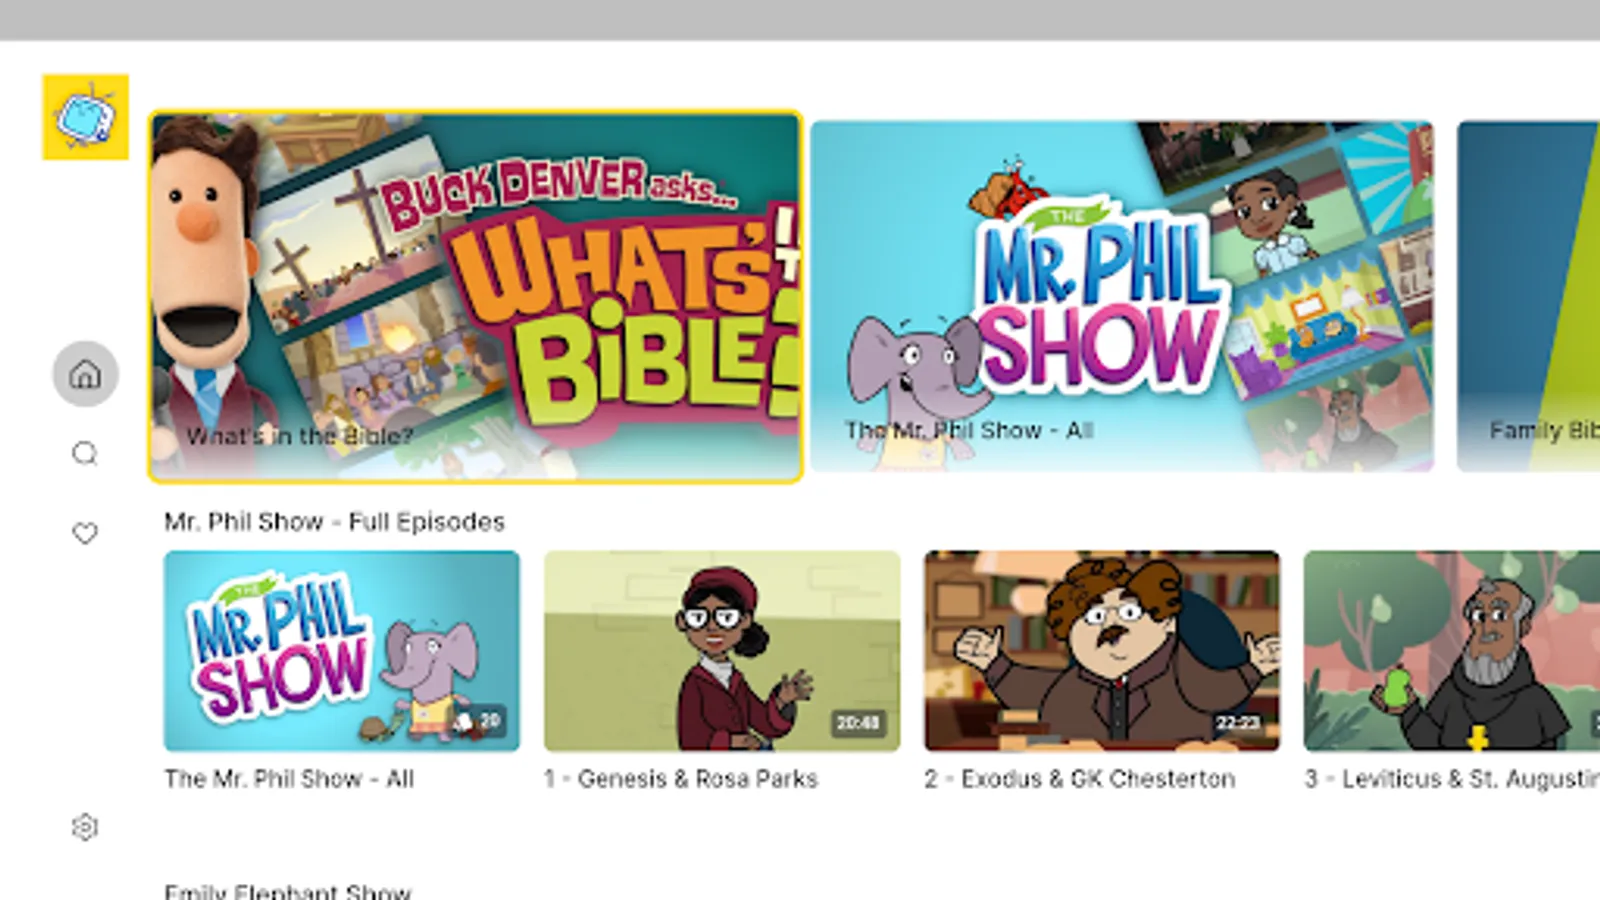
Task: Play The Mr. Phil Show - All thumbnail
Action: click(x=342, y=651)
